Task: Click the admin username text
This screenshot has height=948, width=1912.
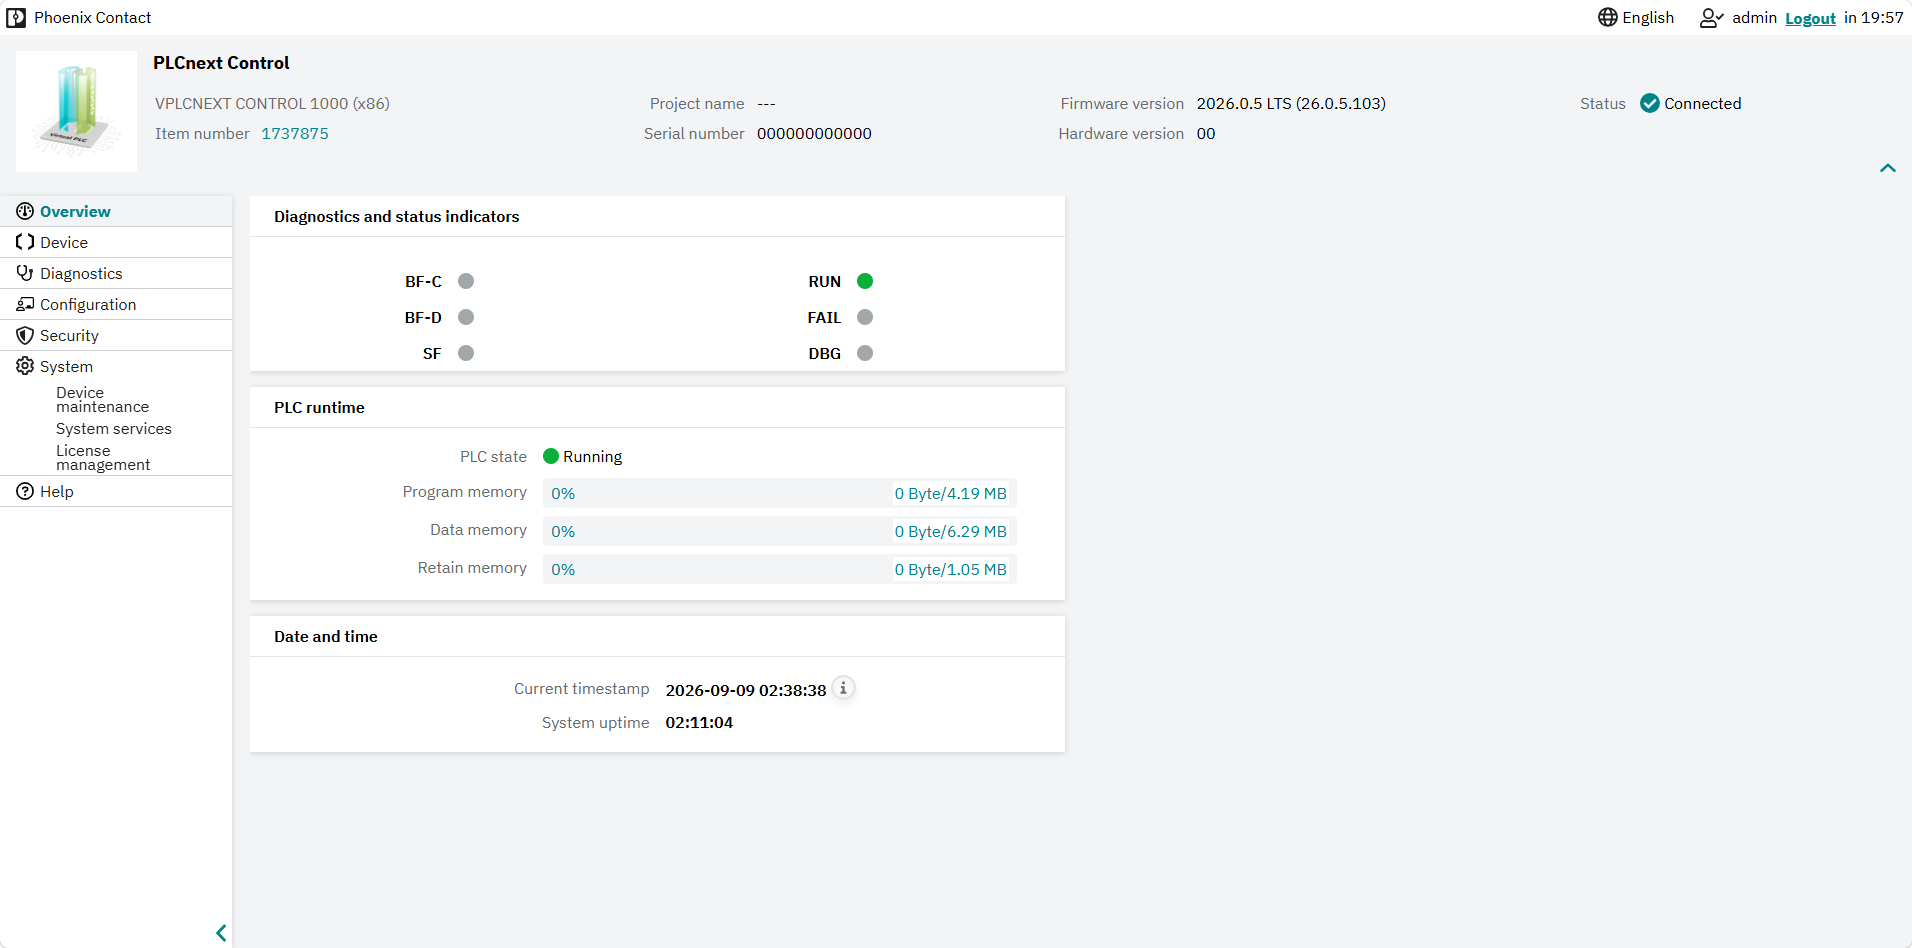Action: (1754, 18)
